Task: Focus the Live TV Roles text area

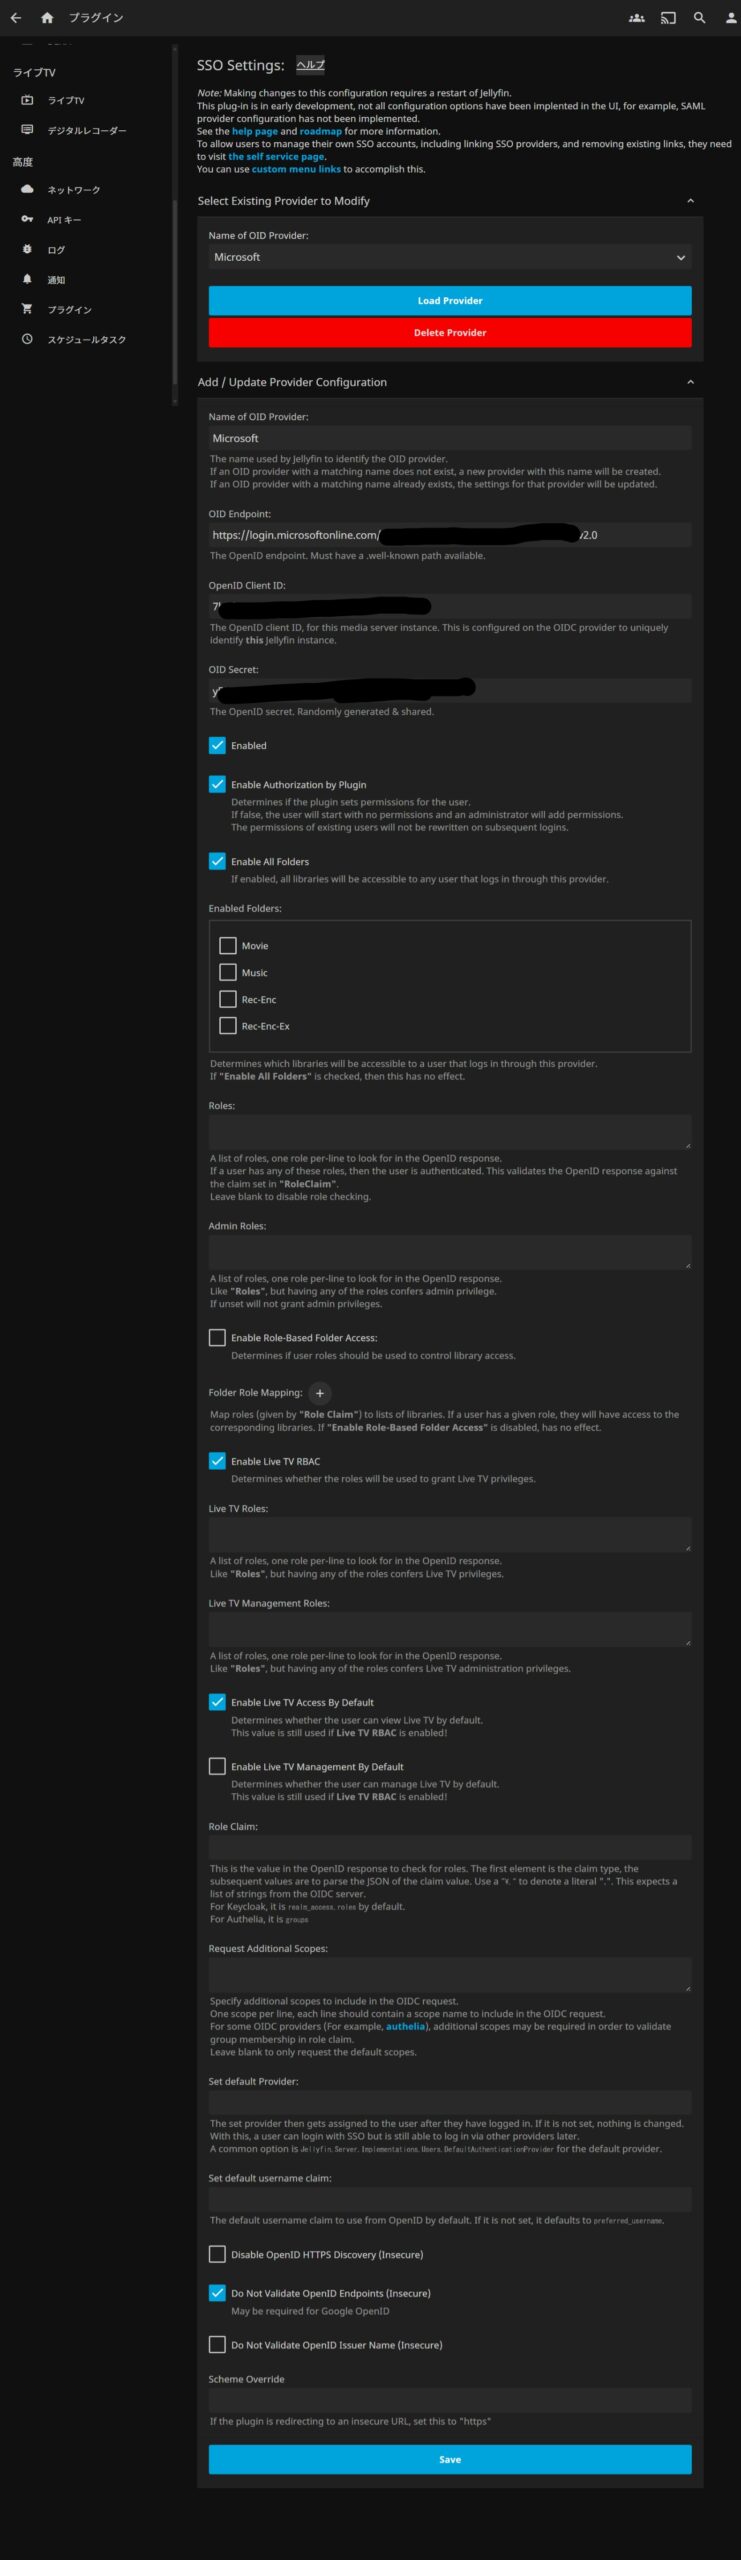Action: (x=450, y=1534)
